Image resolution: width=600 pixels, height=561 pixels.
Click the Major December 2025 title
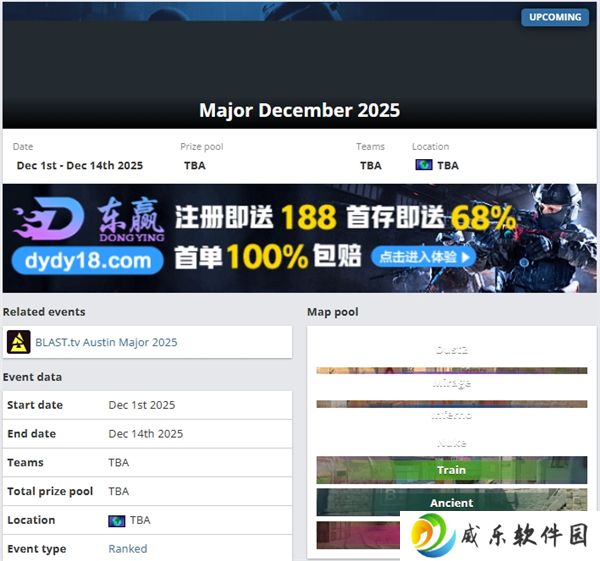(300, 110)
